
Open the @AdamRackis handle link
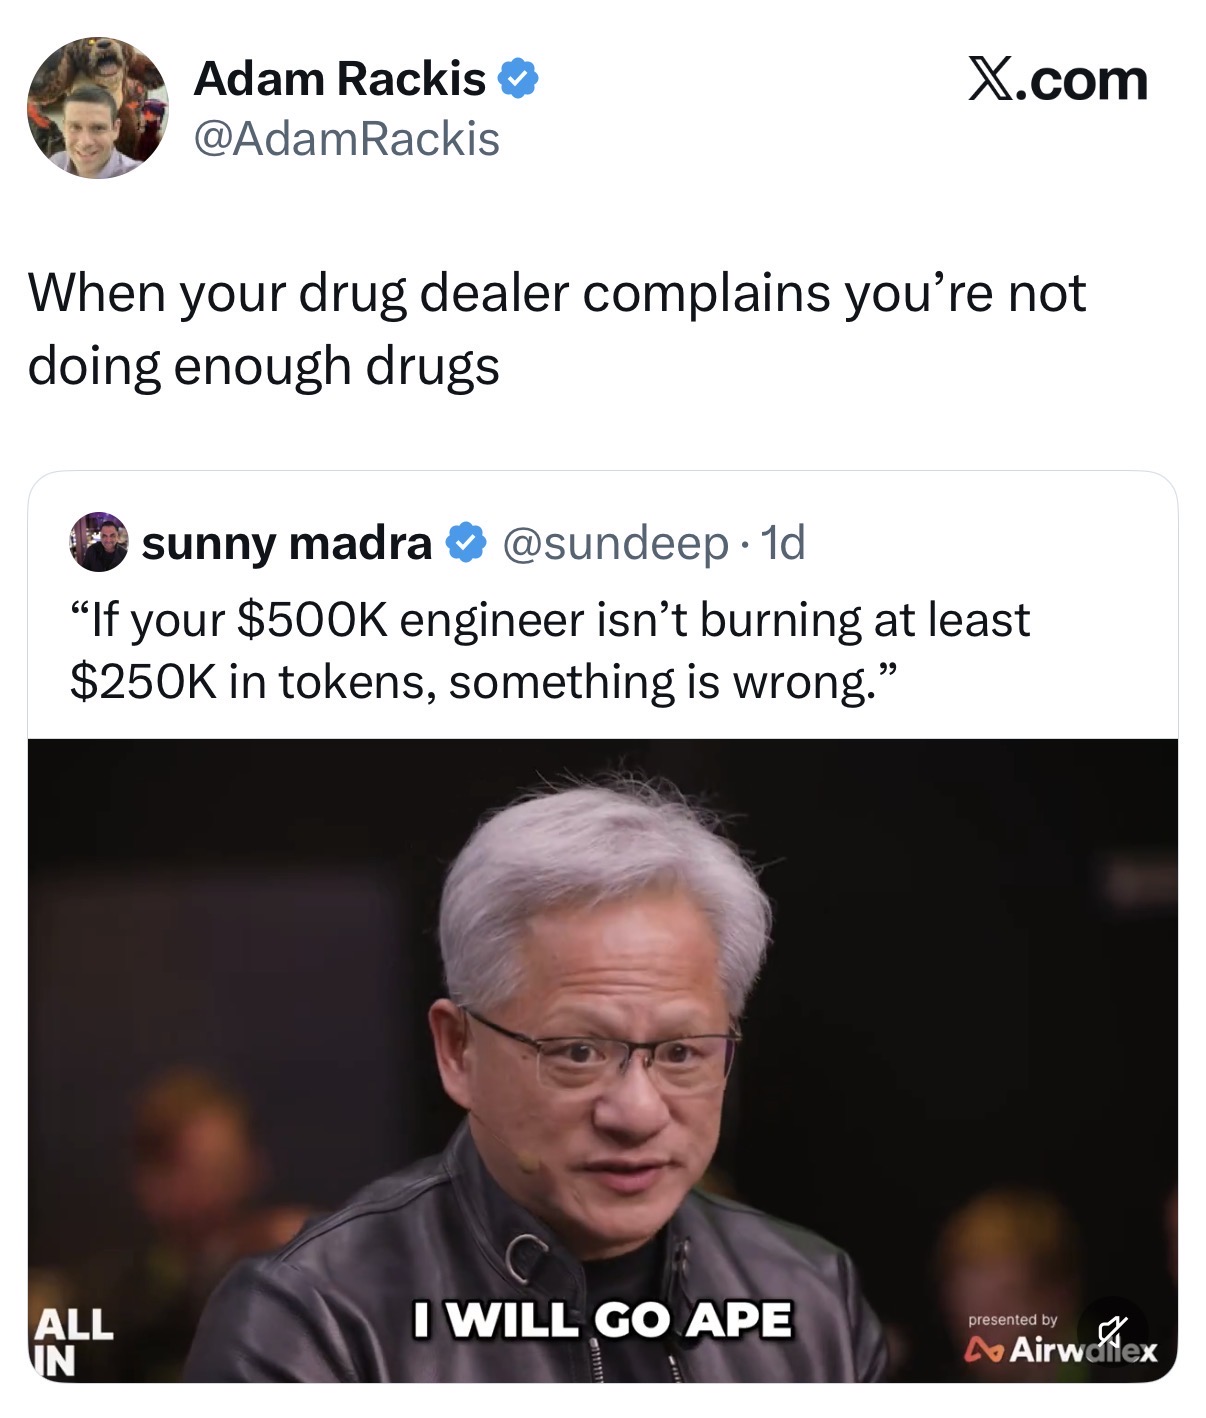point(346,138)
